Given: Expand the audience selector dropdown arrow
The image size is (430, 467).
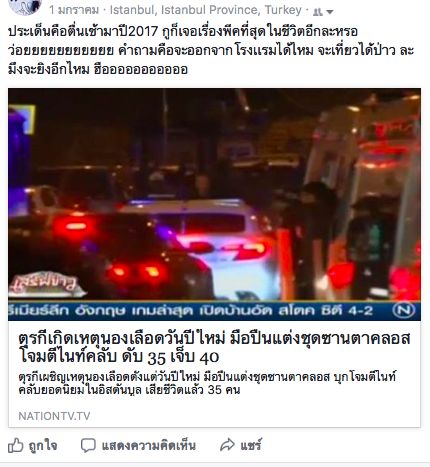Looking at the screenshot, I should tap(330, 12).
